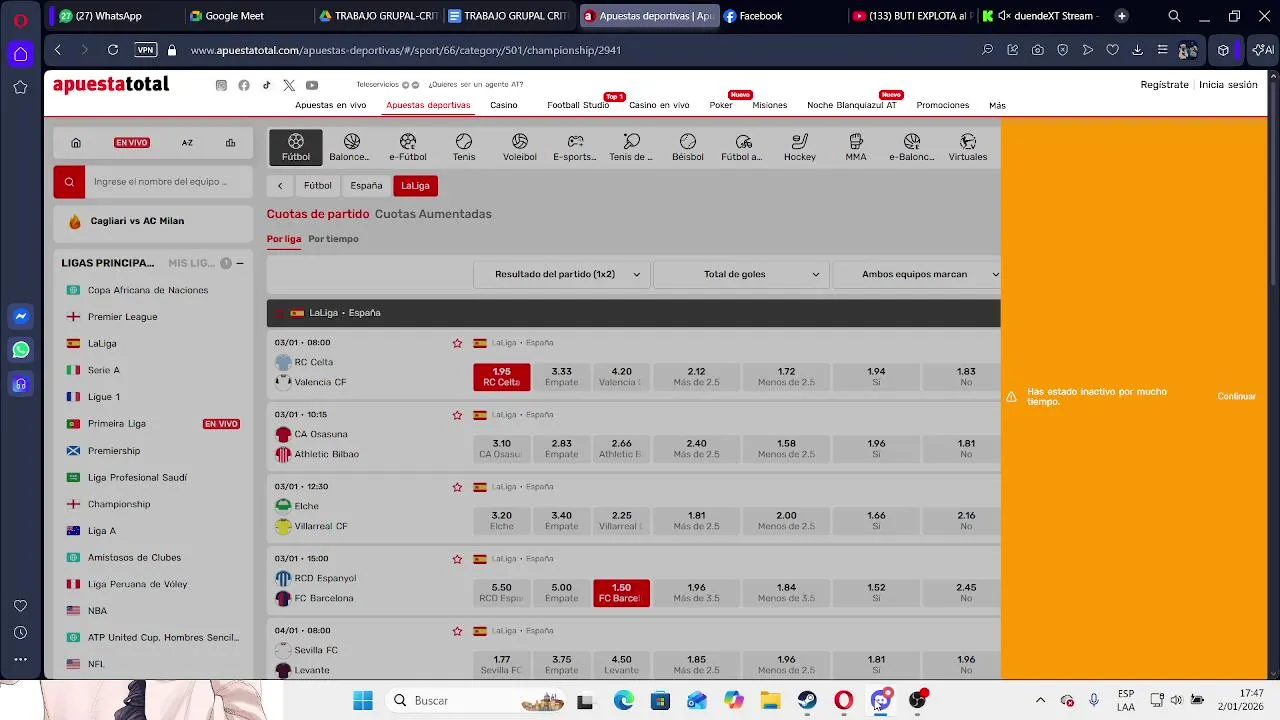Viewport: 1280px width, 720px height.
Task: Go back with the breadcrumb arrow
Action: 280,185
